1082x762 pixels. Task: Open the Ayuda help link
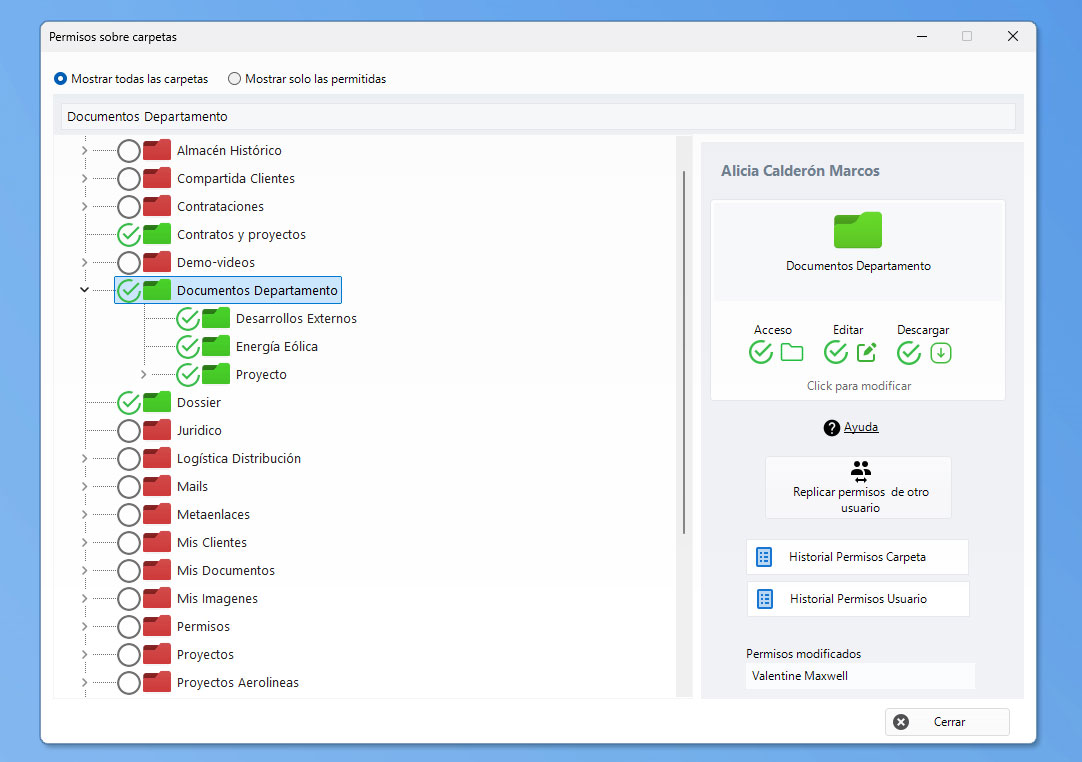coord(860,427)
